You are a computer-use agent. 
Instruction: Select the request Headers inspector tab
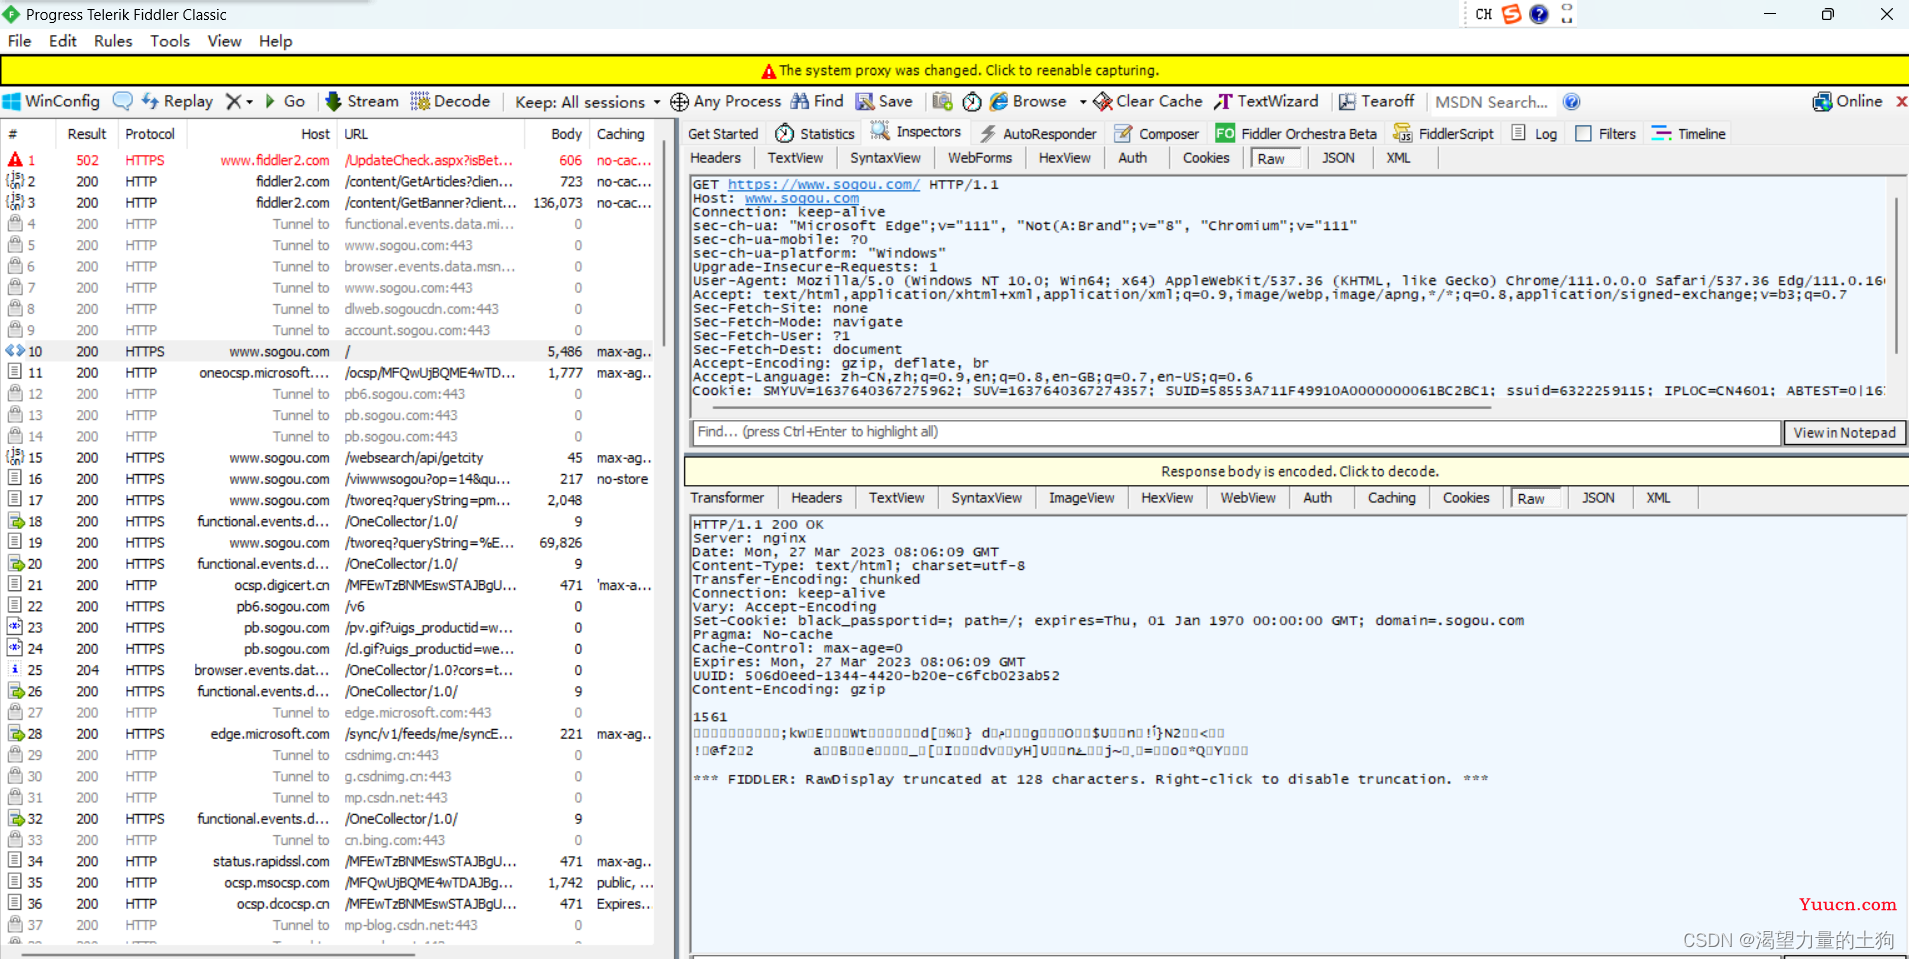tap(715, 158)
